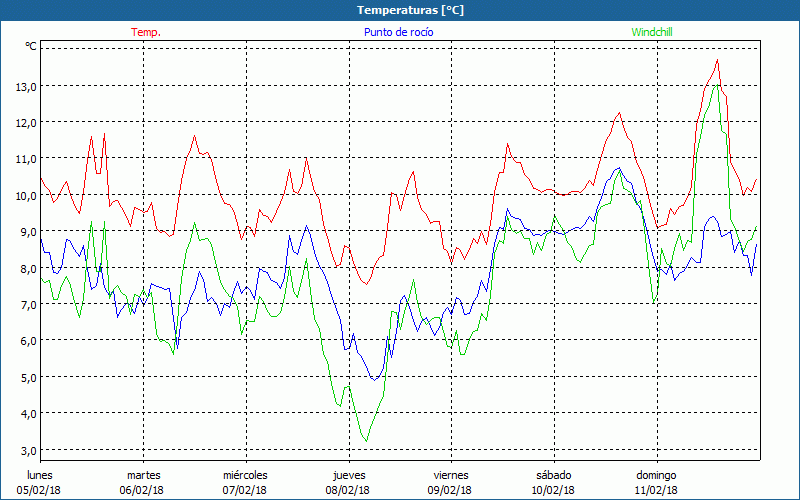
Task: Click the green line's lowest point on jueves
Action: pos(366,441)
